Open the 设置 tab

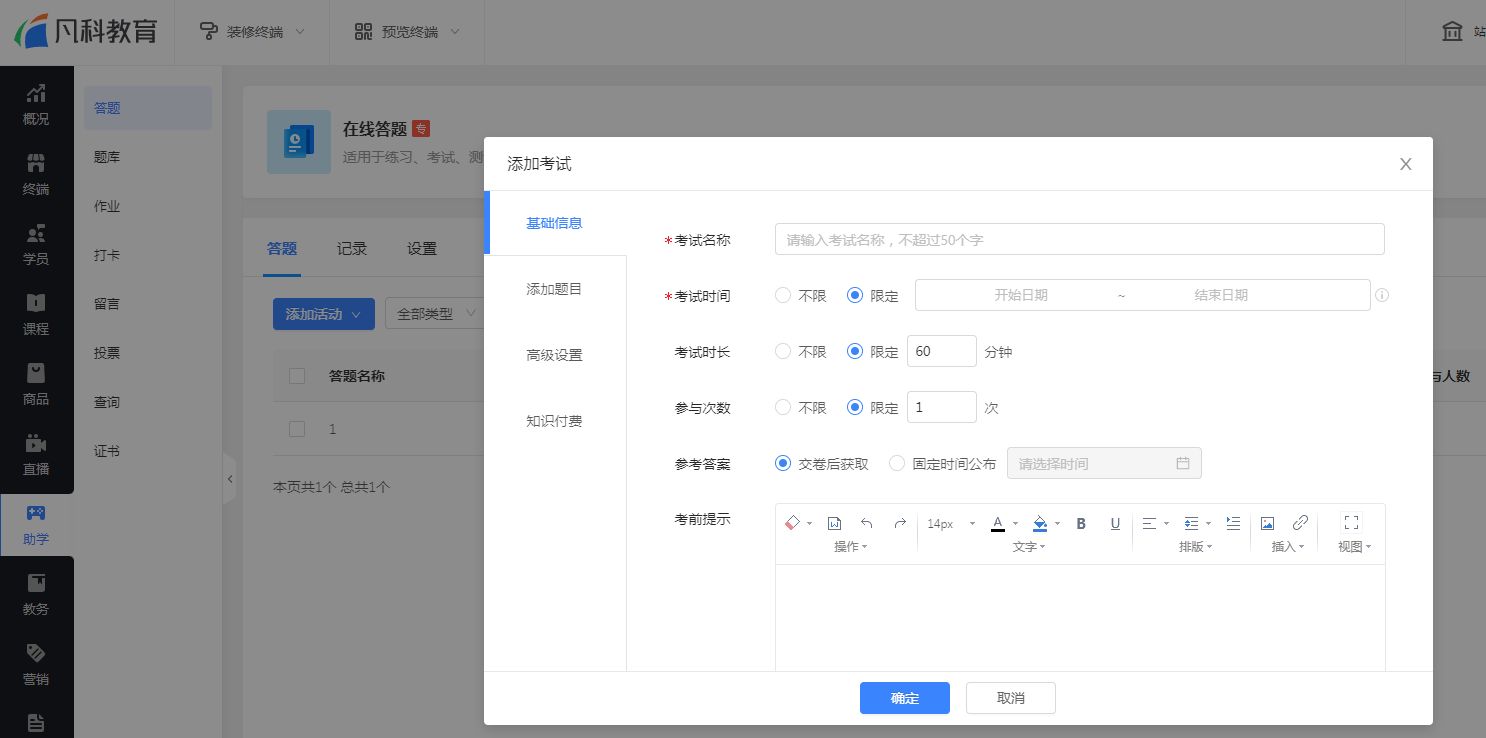422,249
